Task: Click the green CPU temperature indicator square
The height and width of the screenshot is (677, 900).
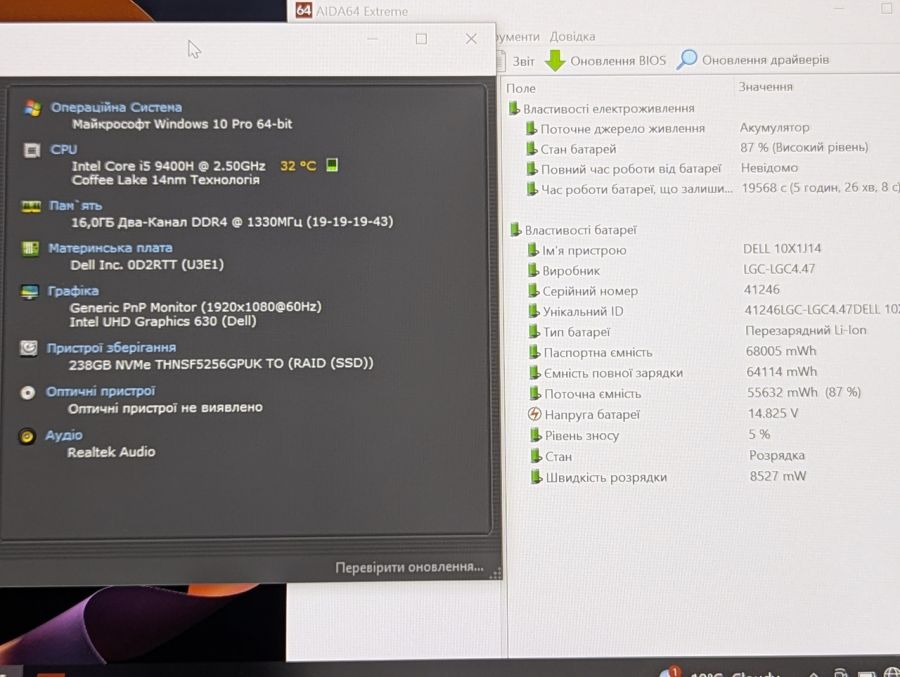Action: click(332, 165)
